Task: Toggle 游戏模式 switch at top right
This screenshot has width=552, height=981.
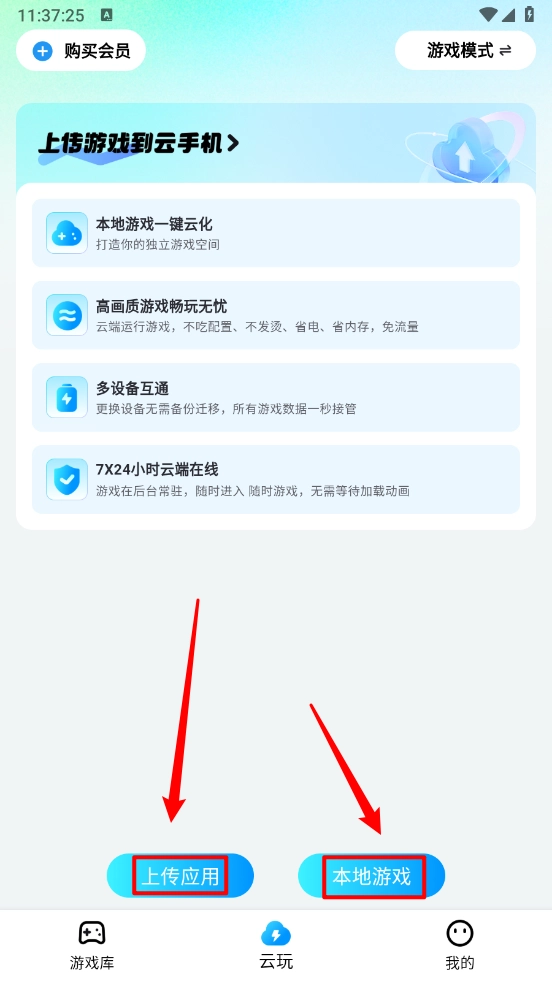Action: tap(466, 50)
